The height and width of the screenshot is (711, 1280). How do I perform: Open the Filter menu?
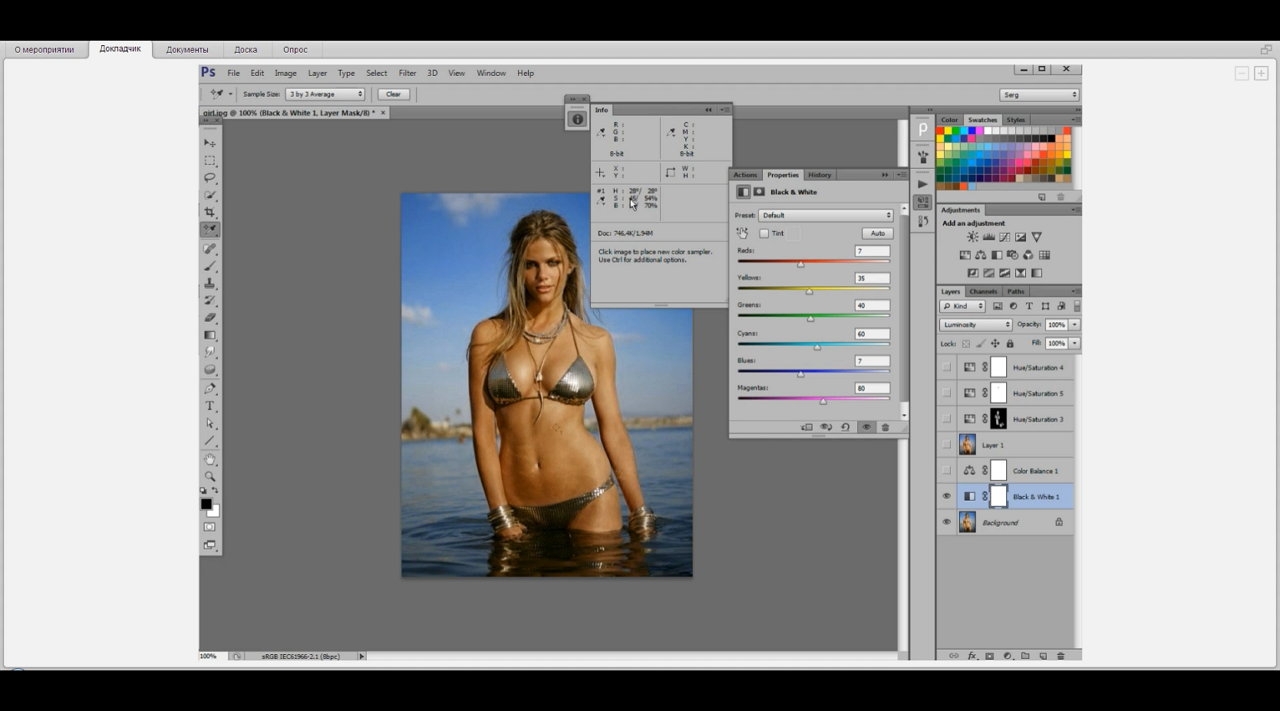(x=407, y=73)
